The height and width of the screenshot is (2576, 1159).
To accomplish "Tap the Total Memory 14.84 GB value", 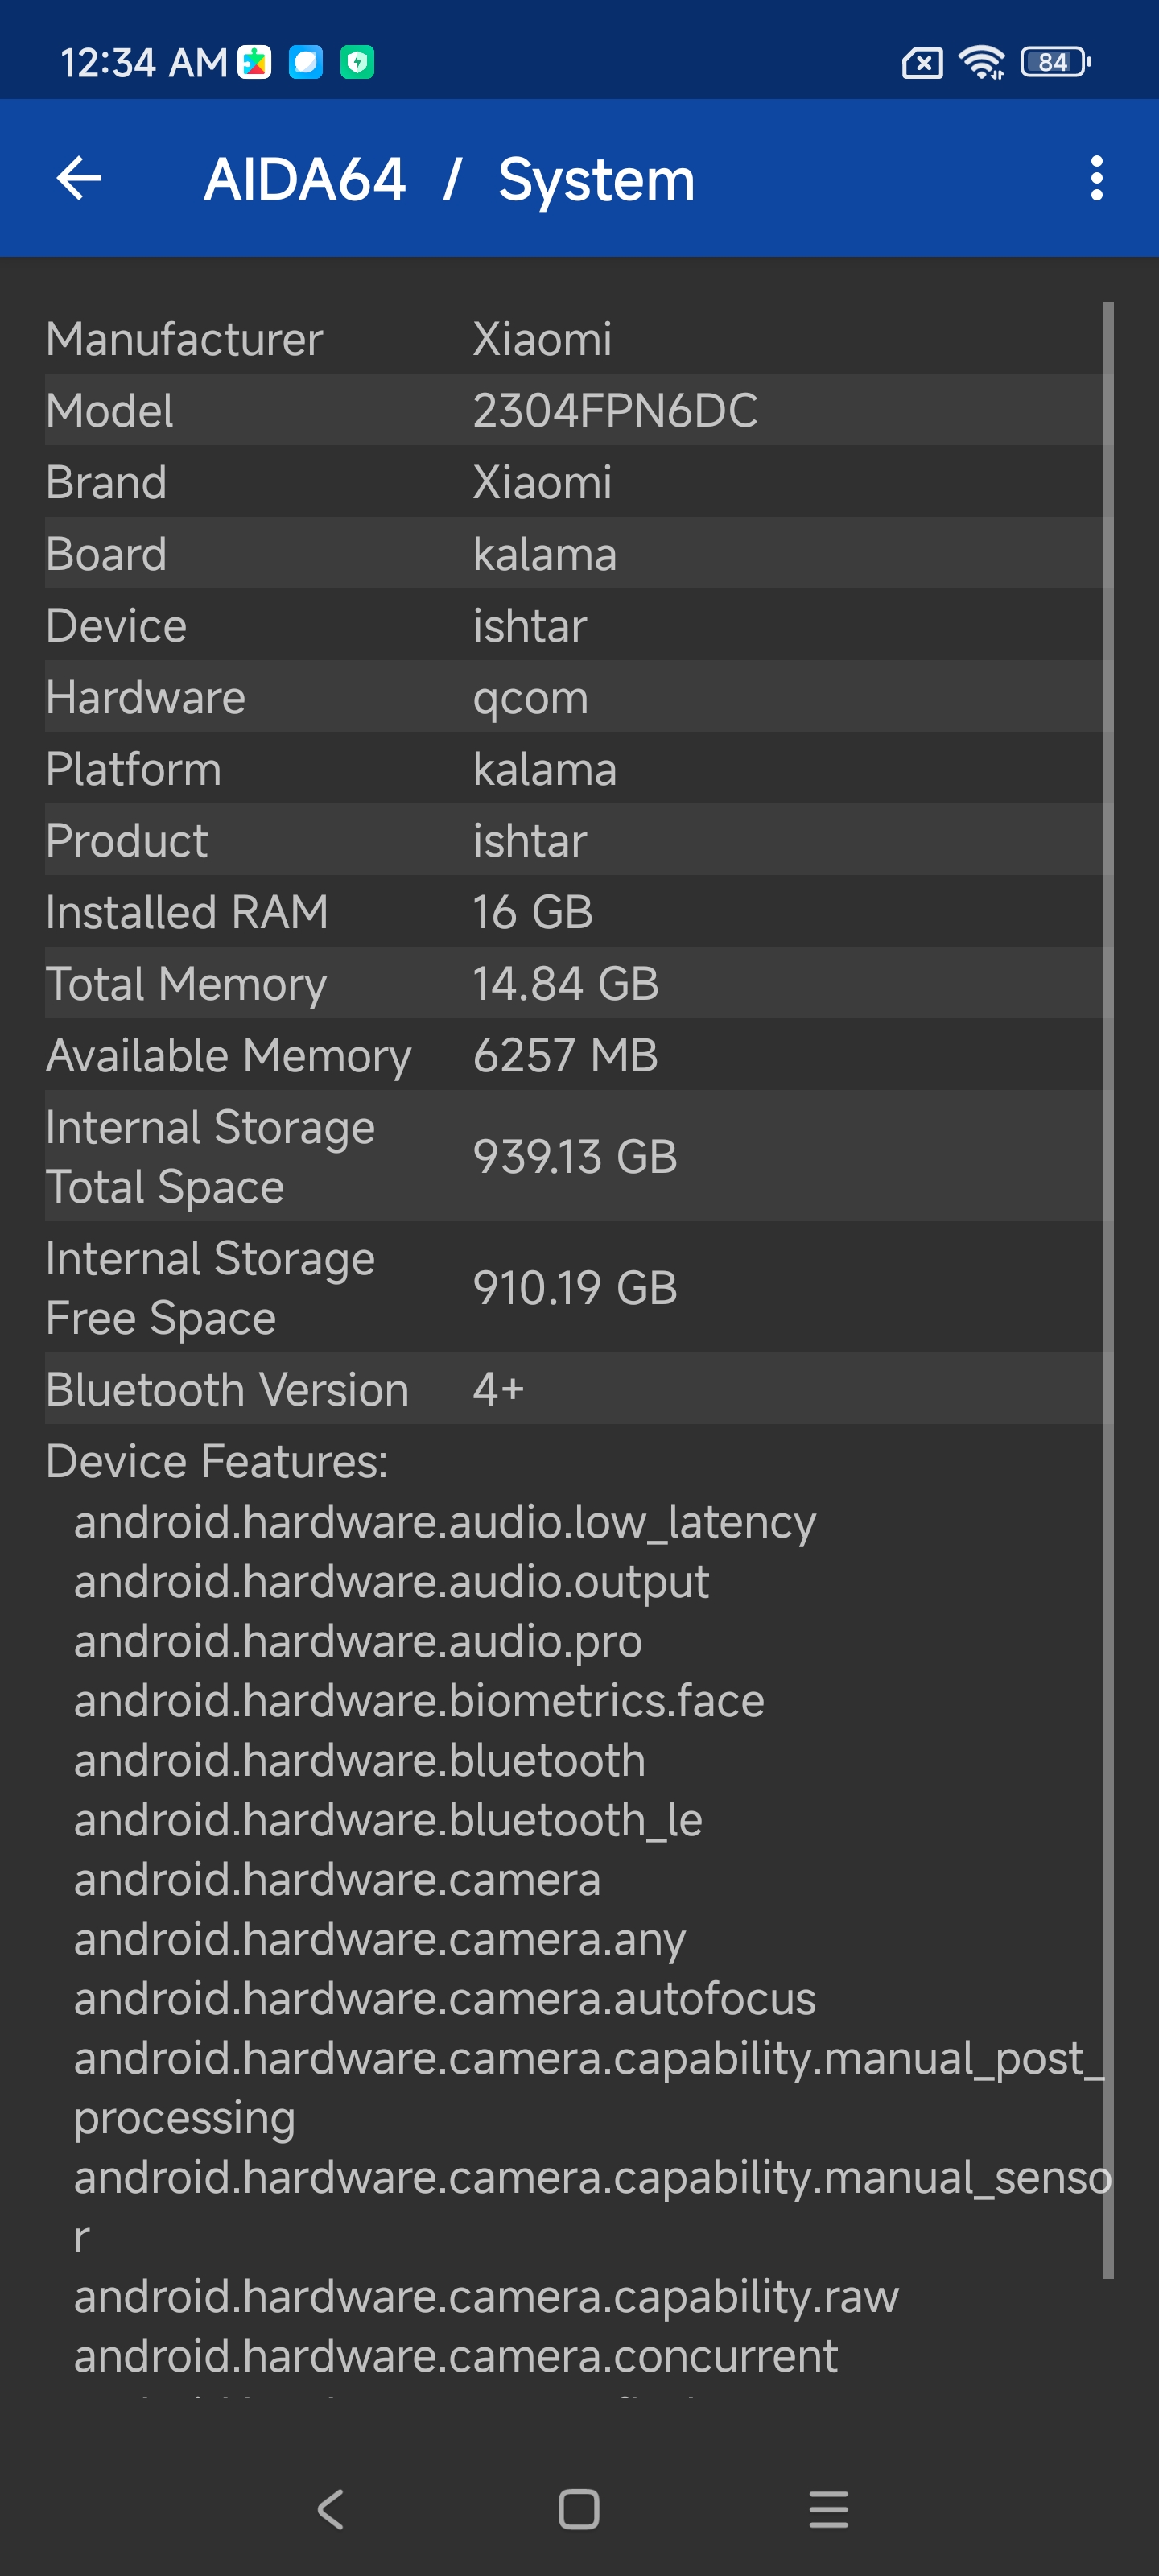I will coord(565,984).
